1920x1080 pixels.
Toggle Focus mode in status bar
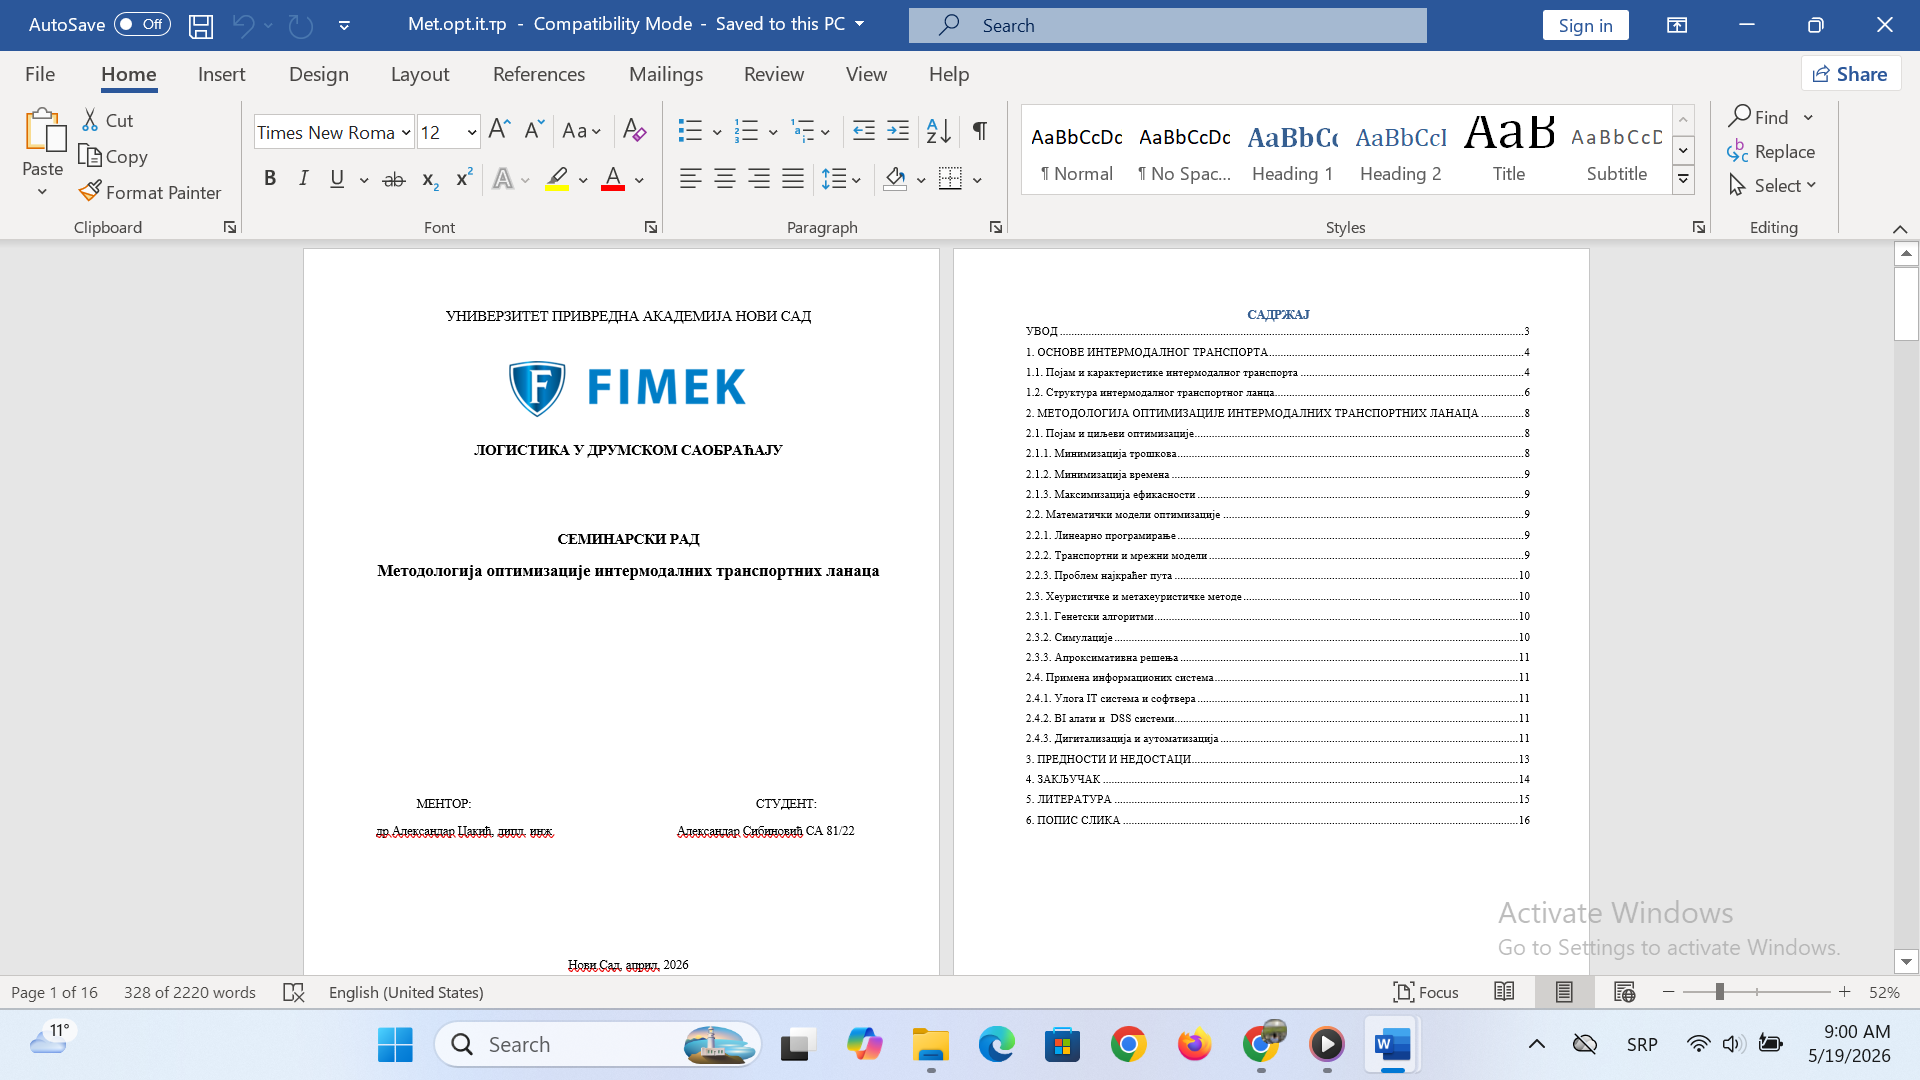point(1425,992)
